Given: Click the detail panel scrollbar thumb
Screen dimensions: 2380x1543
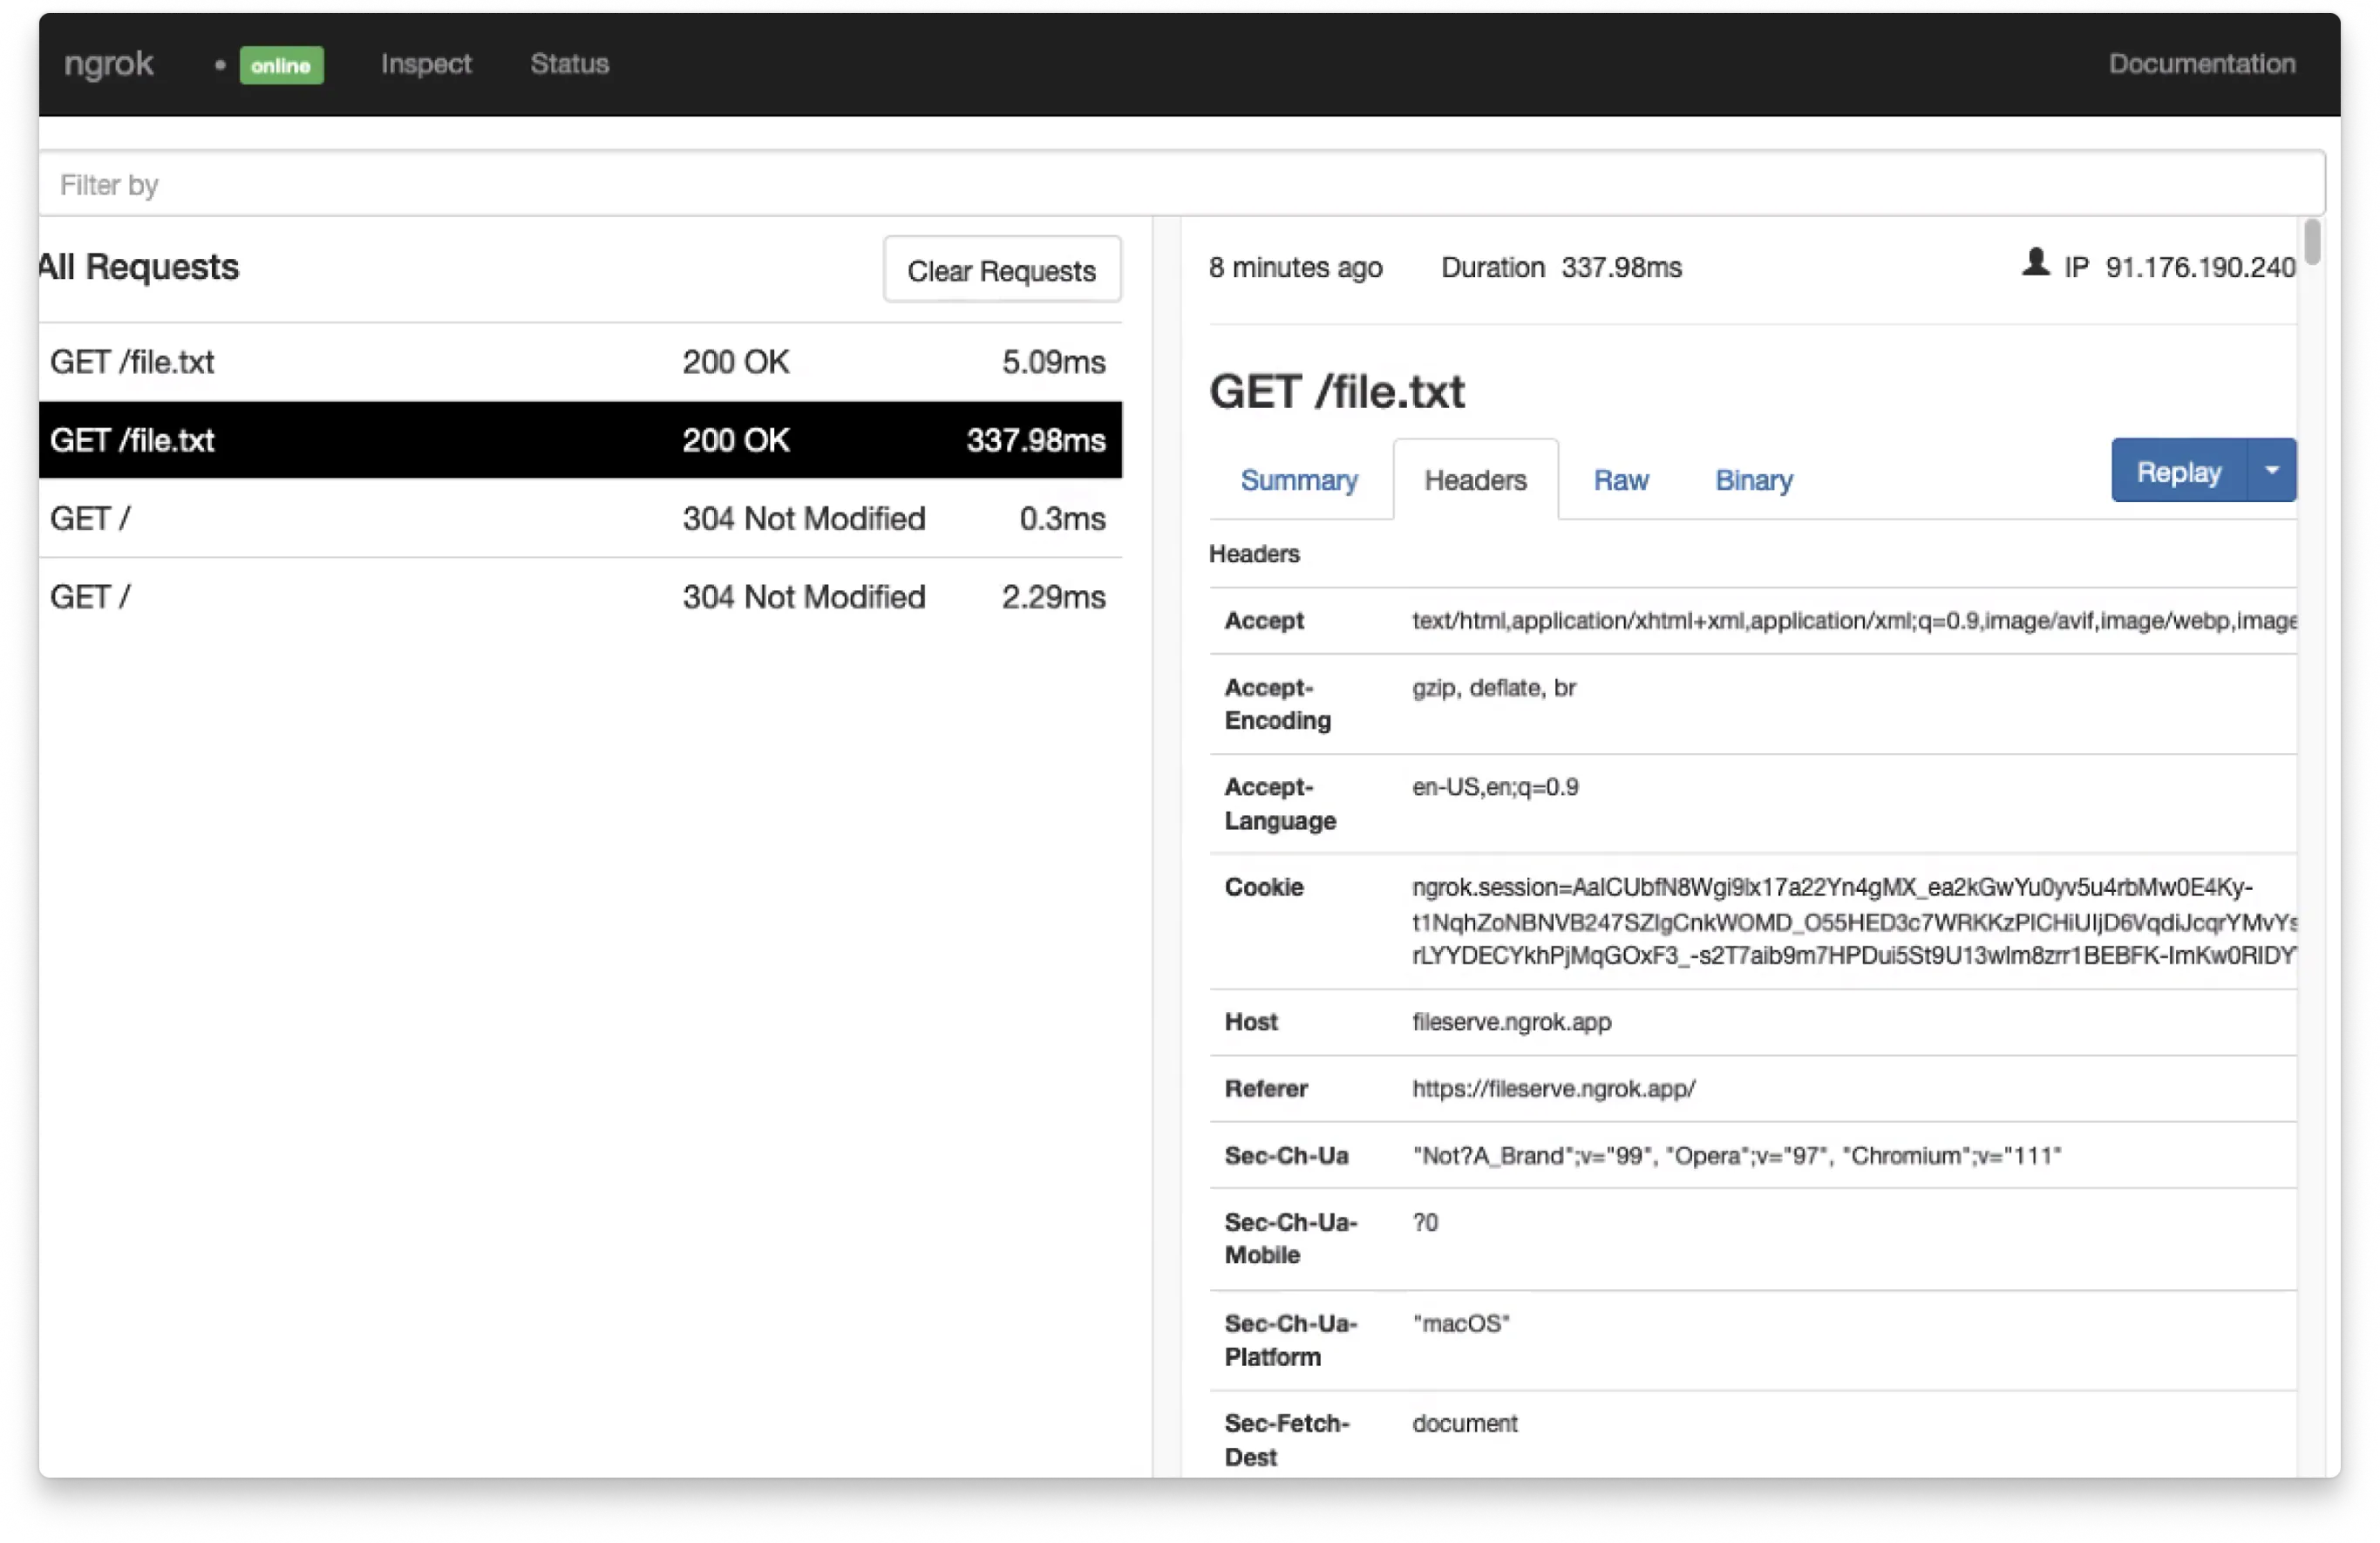Looking at the screenshot, I should pos(2312,243).
